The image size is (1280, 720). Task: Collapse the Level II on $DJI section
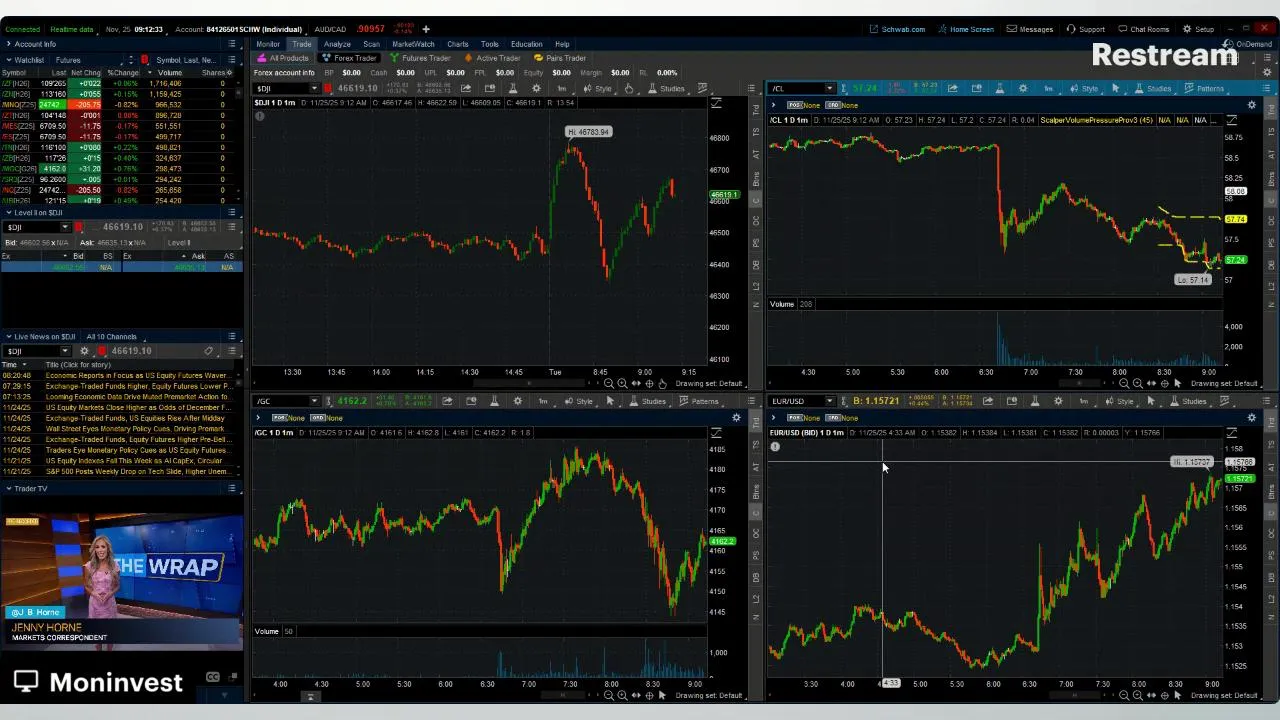click(8, 213)
